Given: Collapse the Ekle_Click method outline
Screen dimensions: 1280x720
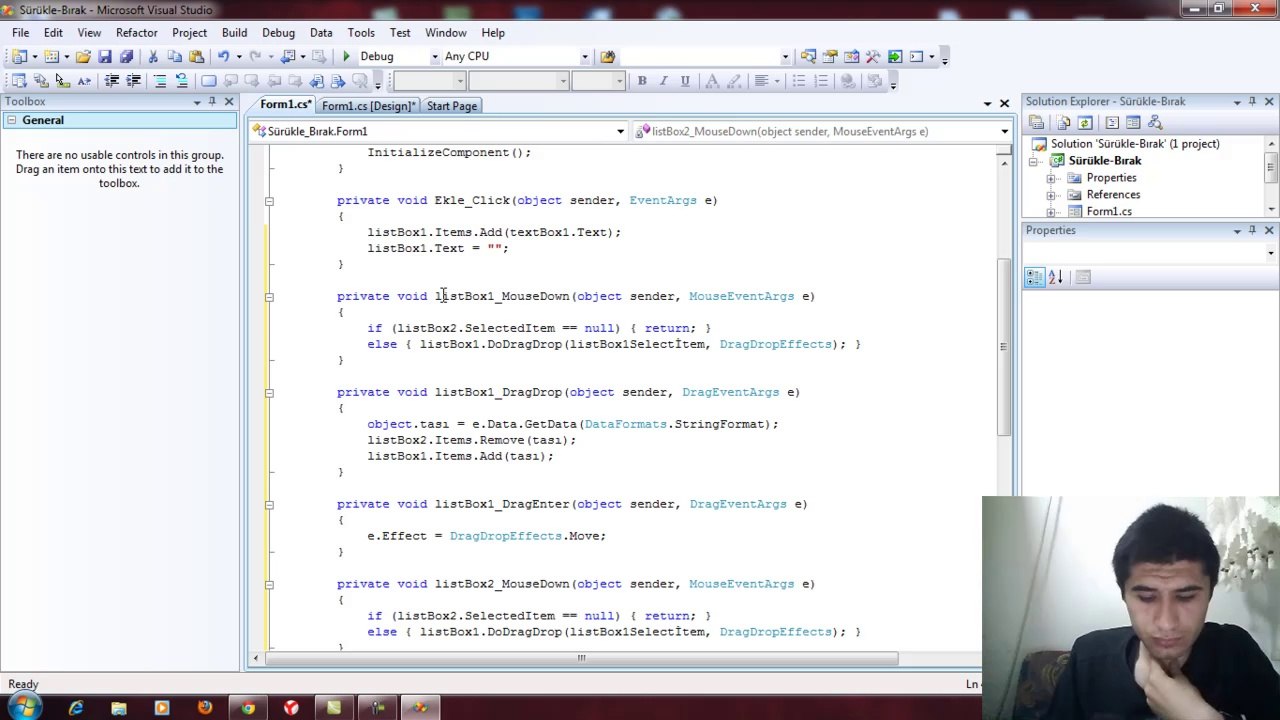Looking at the screenshot, I should pyautogui.click(x=269, y=201).
